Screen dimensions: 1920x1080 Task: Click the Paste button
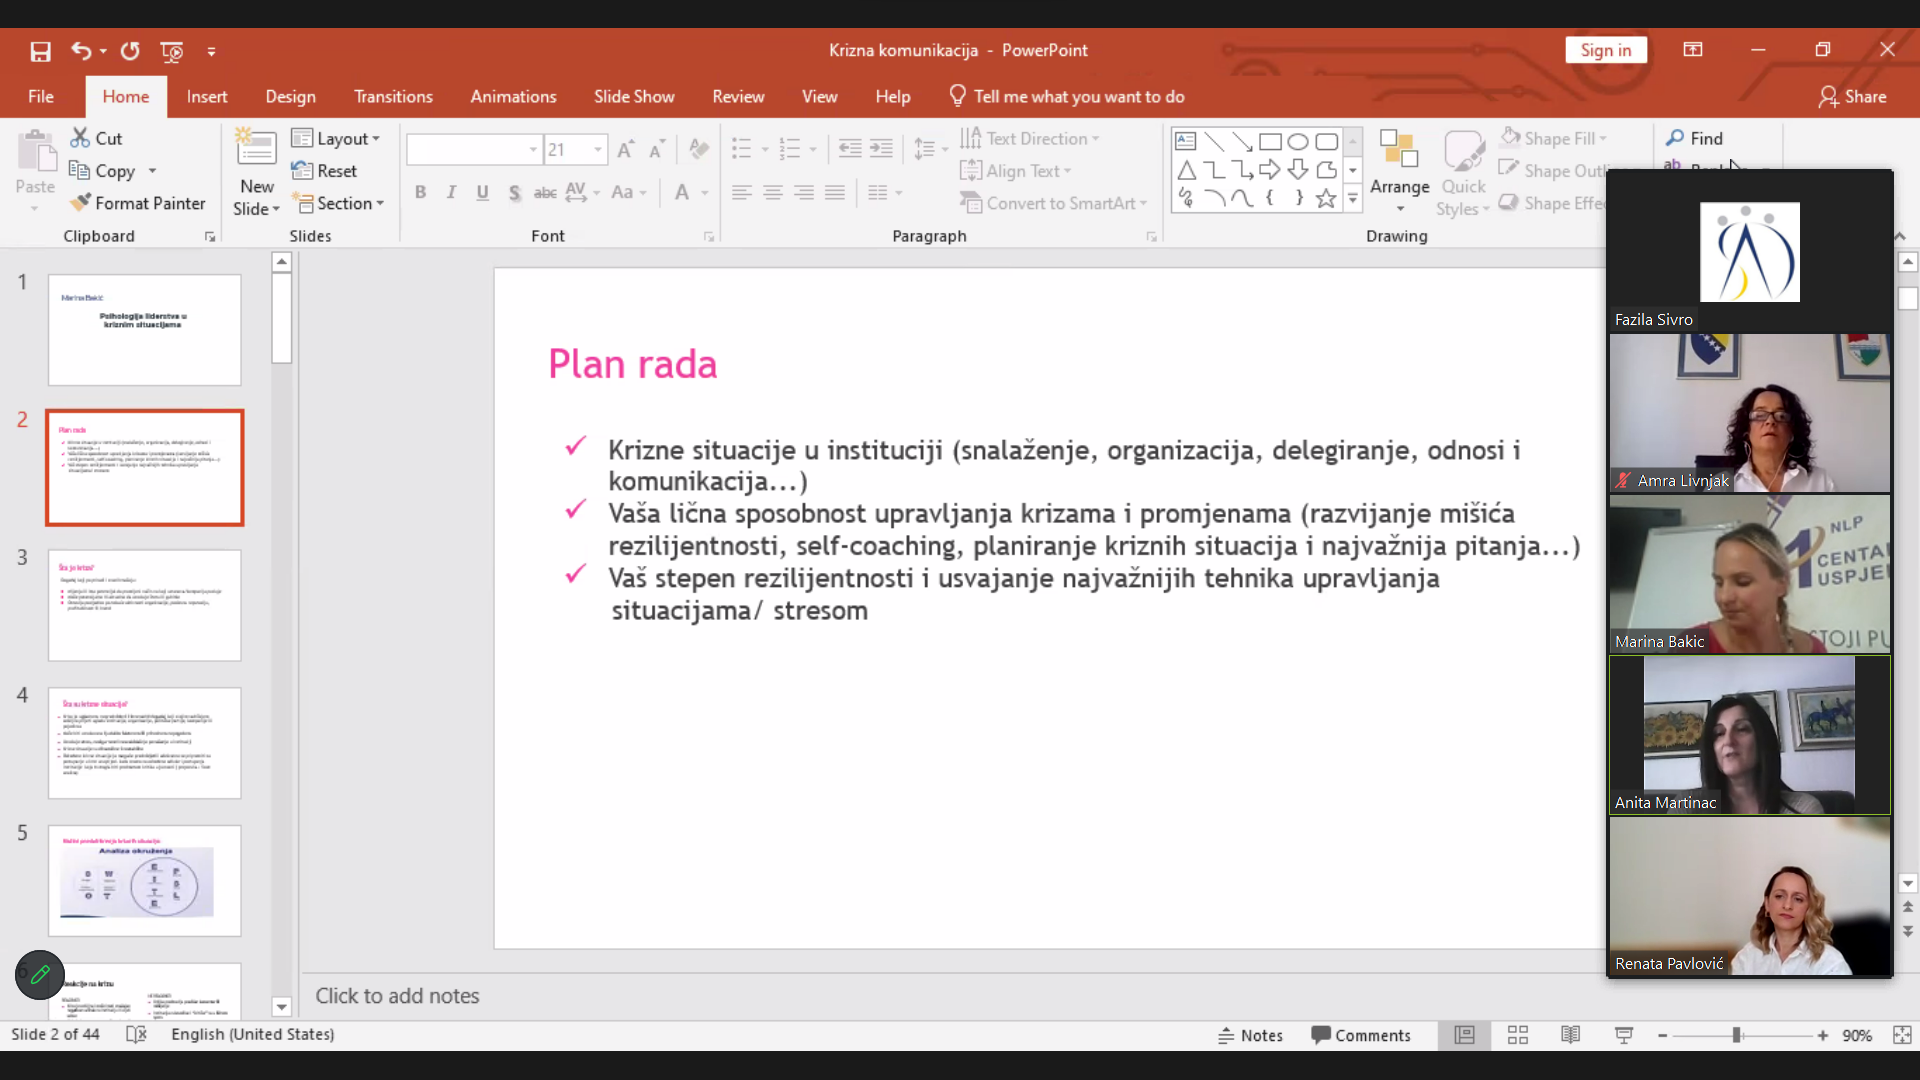35,168
